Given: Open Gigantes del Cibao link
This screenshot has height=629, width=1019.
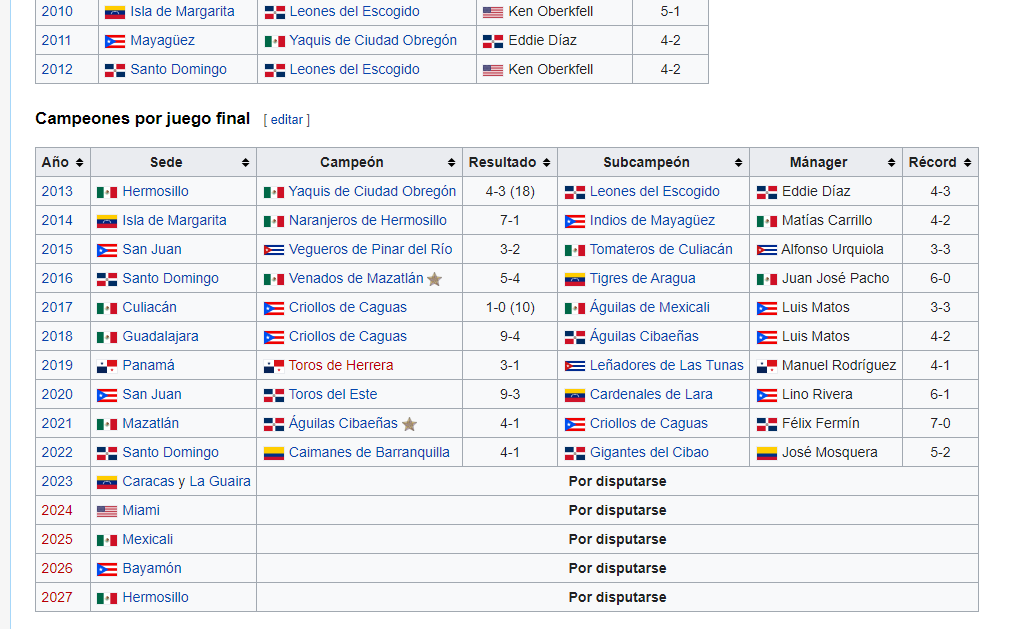Looking at the screenshot, I should tap(649, 453).
